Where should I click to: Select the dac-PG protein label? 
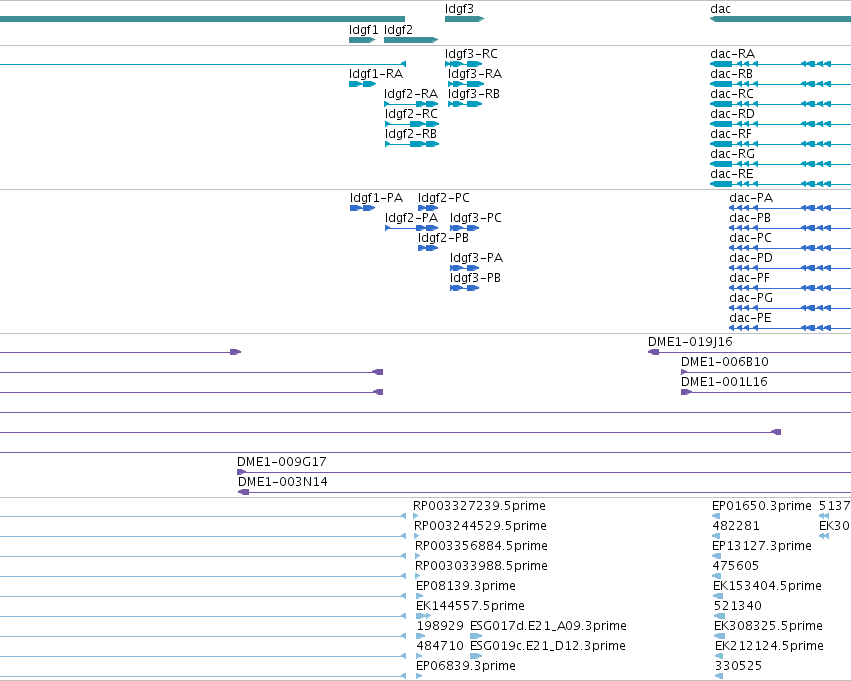click(x=751, y=298)
